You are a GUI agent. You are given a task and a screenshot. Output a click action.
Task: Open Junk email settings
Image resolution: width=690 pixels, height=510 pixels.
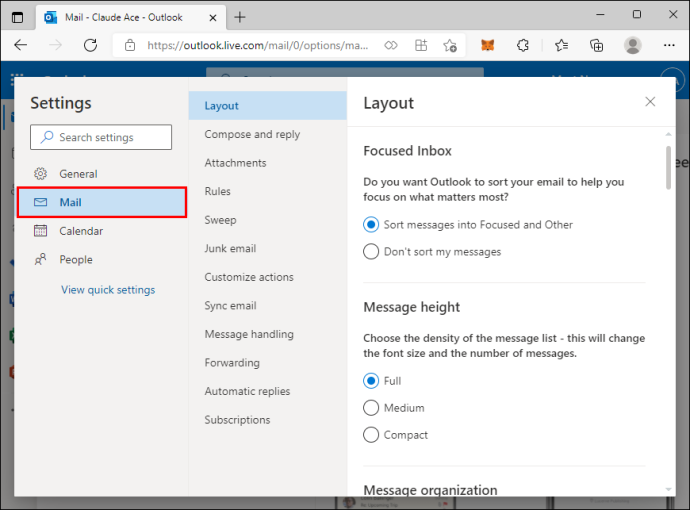268,249
